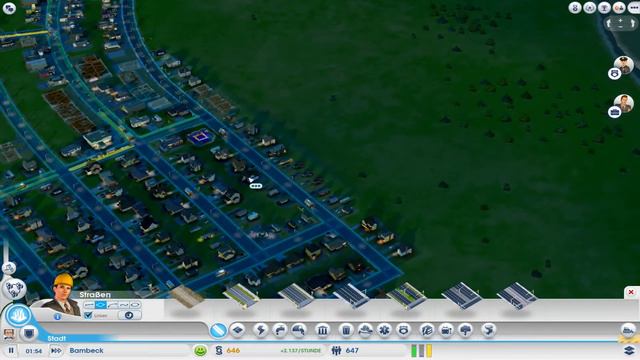Open the data layers stack icon

pos(629,350)
